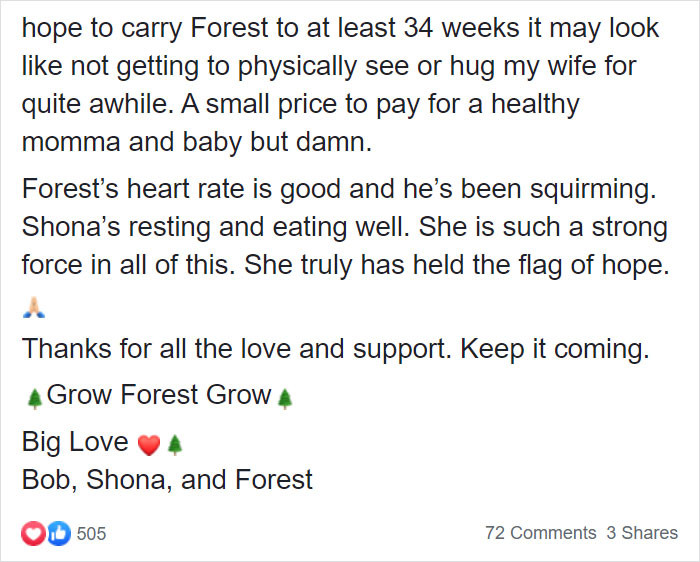Click the 'Big Love' text

coord(75,442)
